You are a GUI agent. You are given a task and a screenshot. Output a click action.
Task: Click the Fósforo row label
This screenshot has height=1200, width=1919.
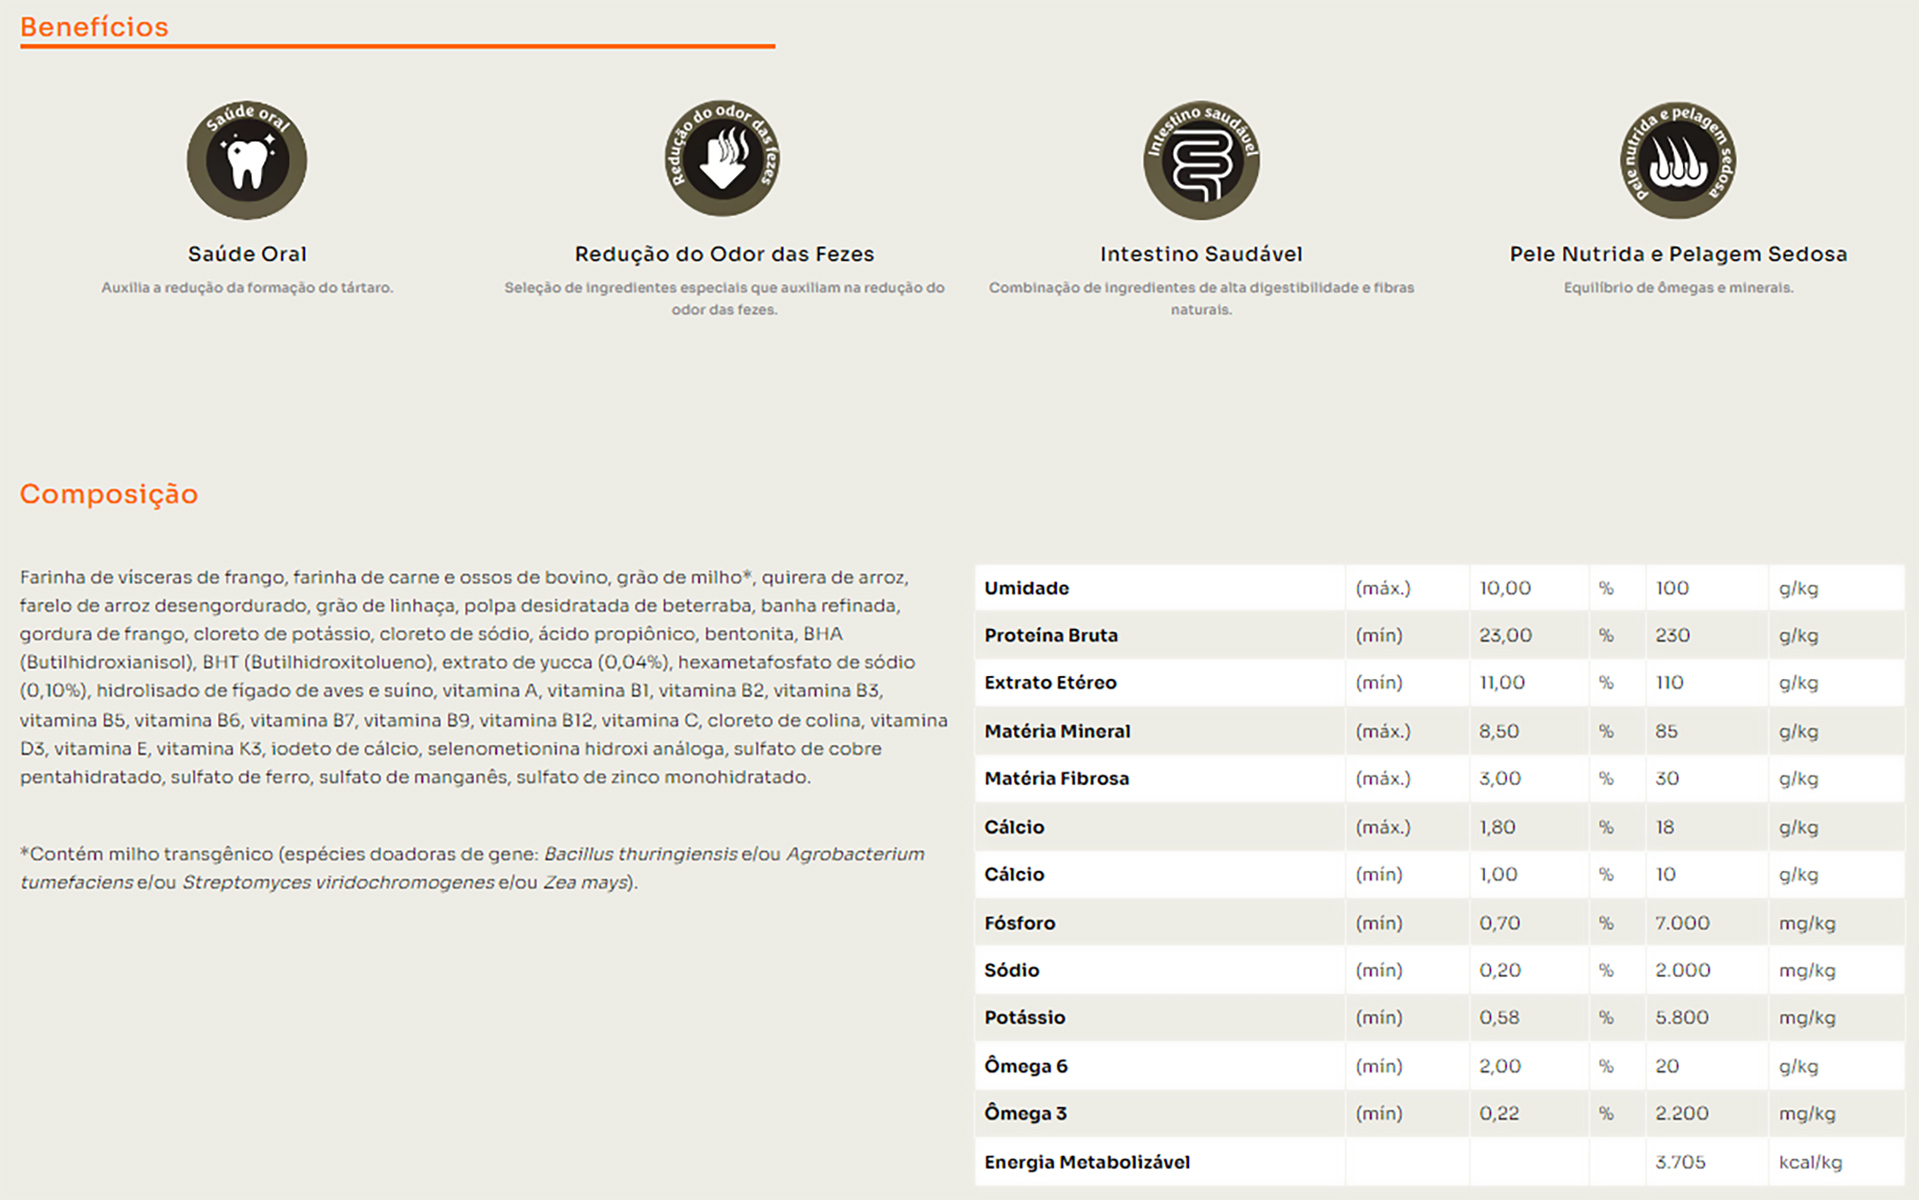1019,923
